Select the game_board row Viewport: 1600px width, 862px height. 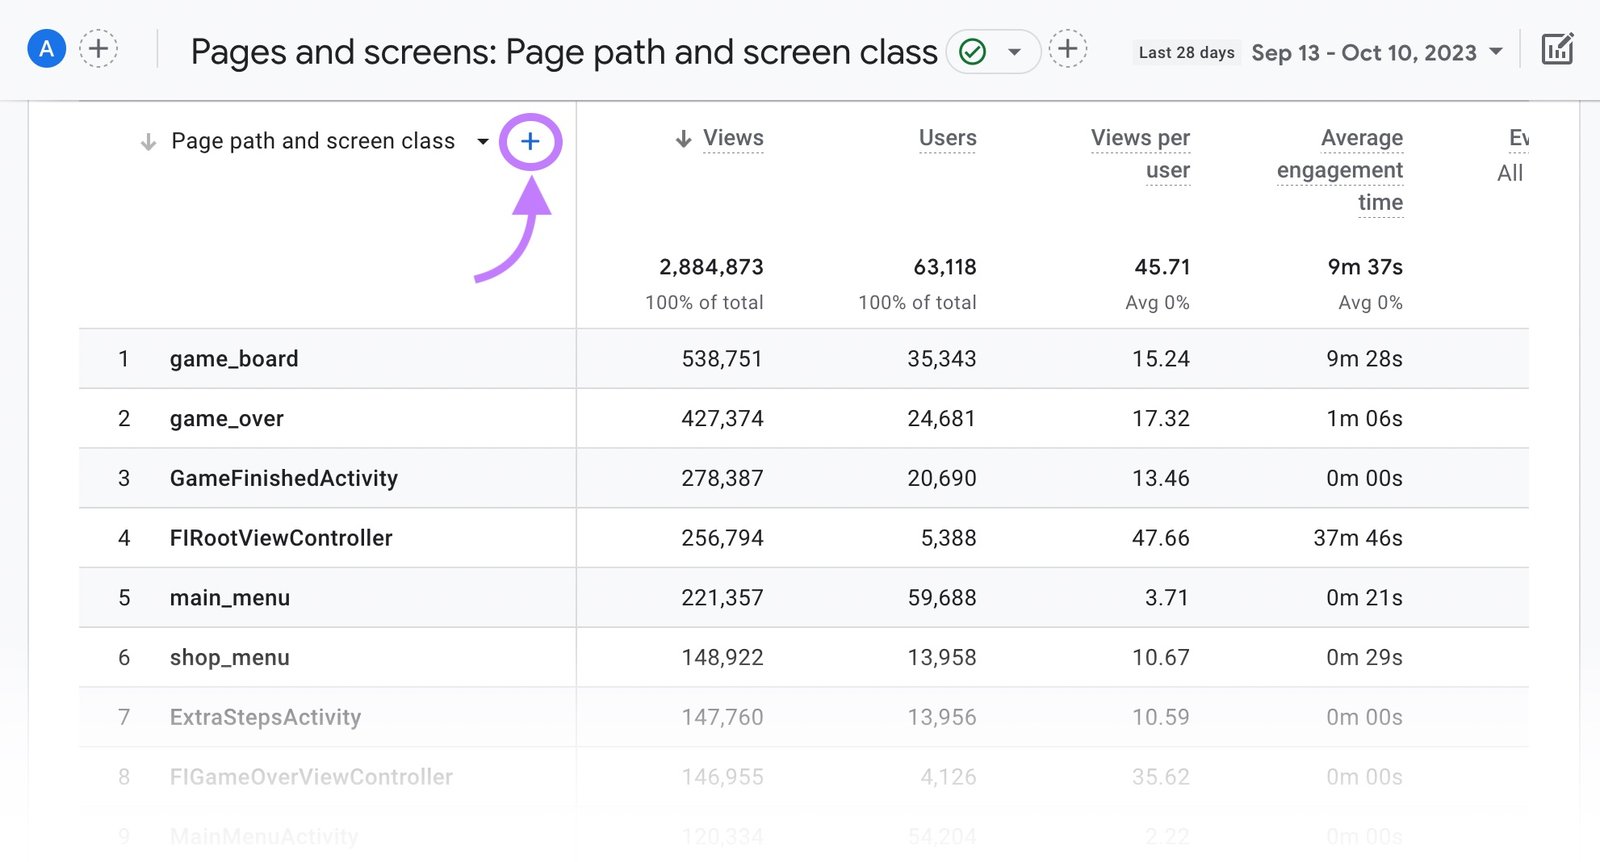[x=234, y=359]
